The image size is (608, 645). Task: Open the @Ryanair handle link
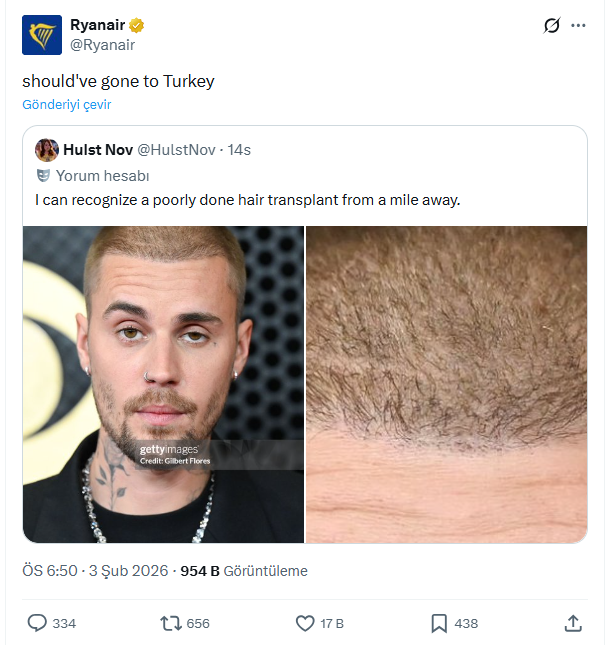point(102,44)
